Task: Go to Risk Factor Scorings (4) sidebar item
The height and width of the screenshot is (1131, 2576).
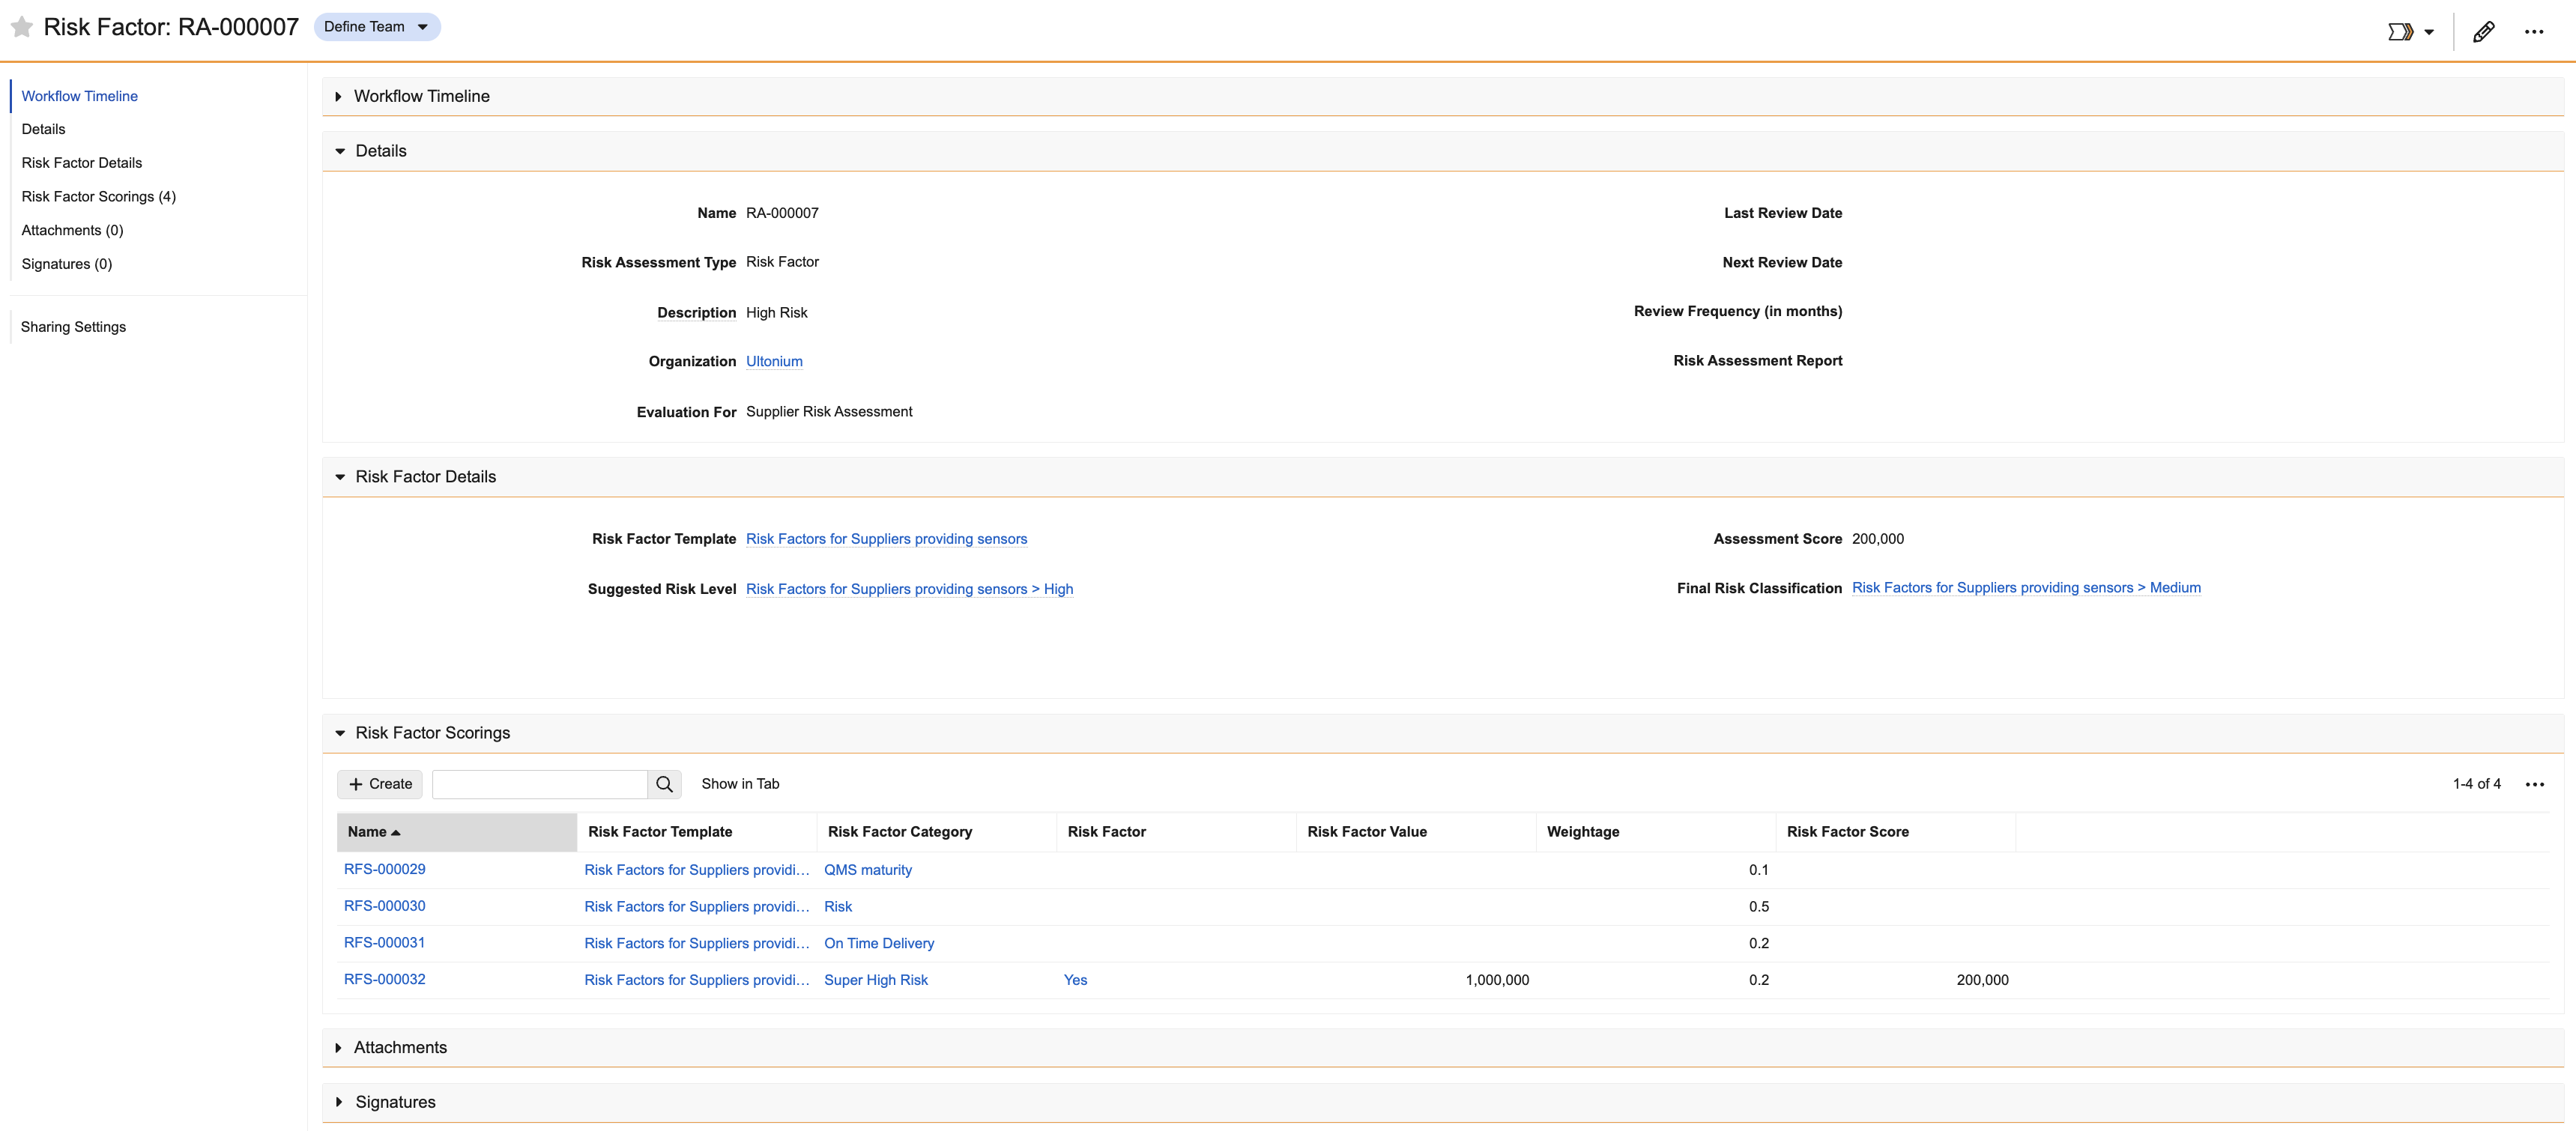Action: (98, 197)
